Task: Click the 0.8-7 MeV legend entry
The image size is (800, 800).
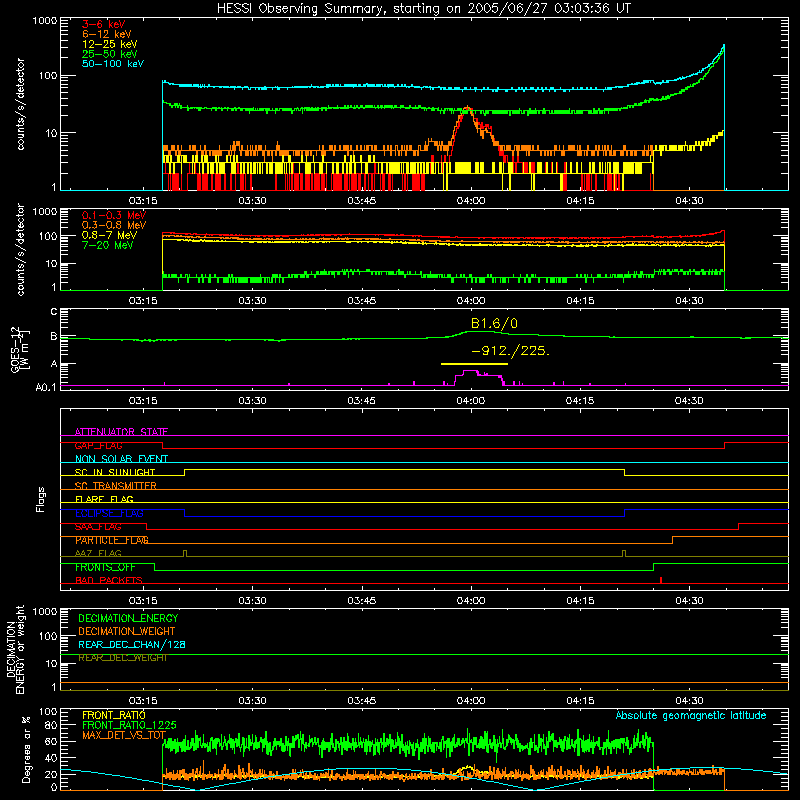Action: click(109, 235)
